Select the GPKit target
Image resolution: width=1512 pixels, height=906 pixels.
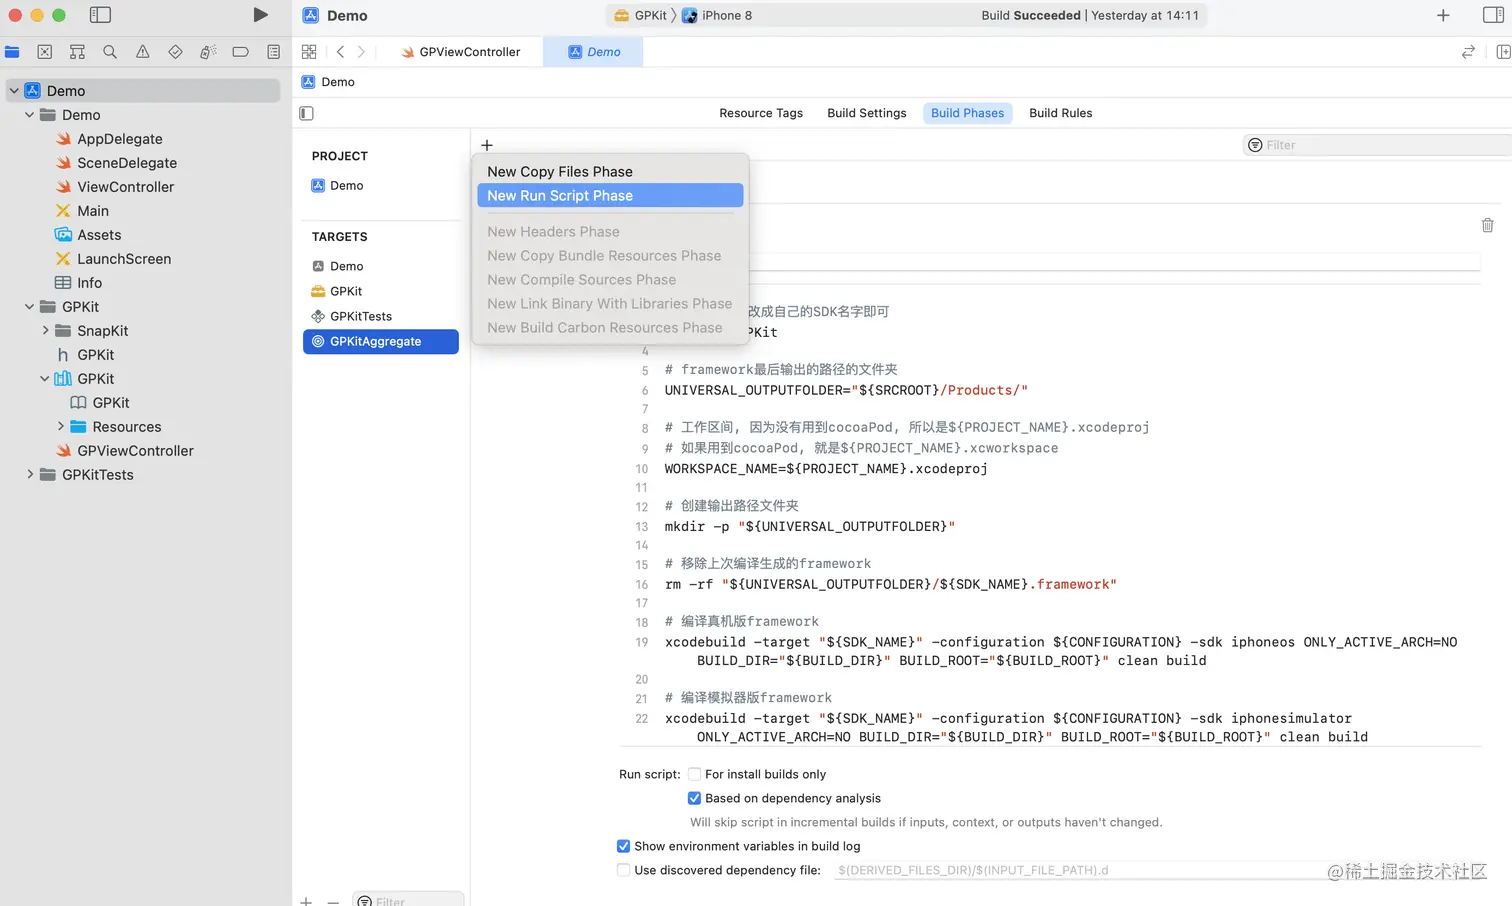coord(380,291)
